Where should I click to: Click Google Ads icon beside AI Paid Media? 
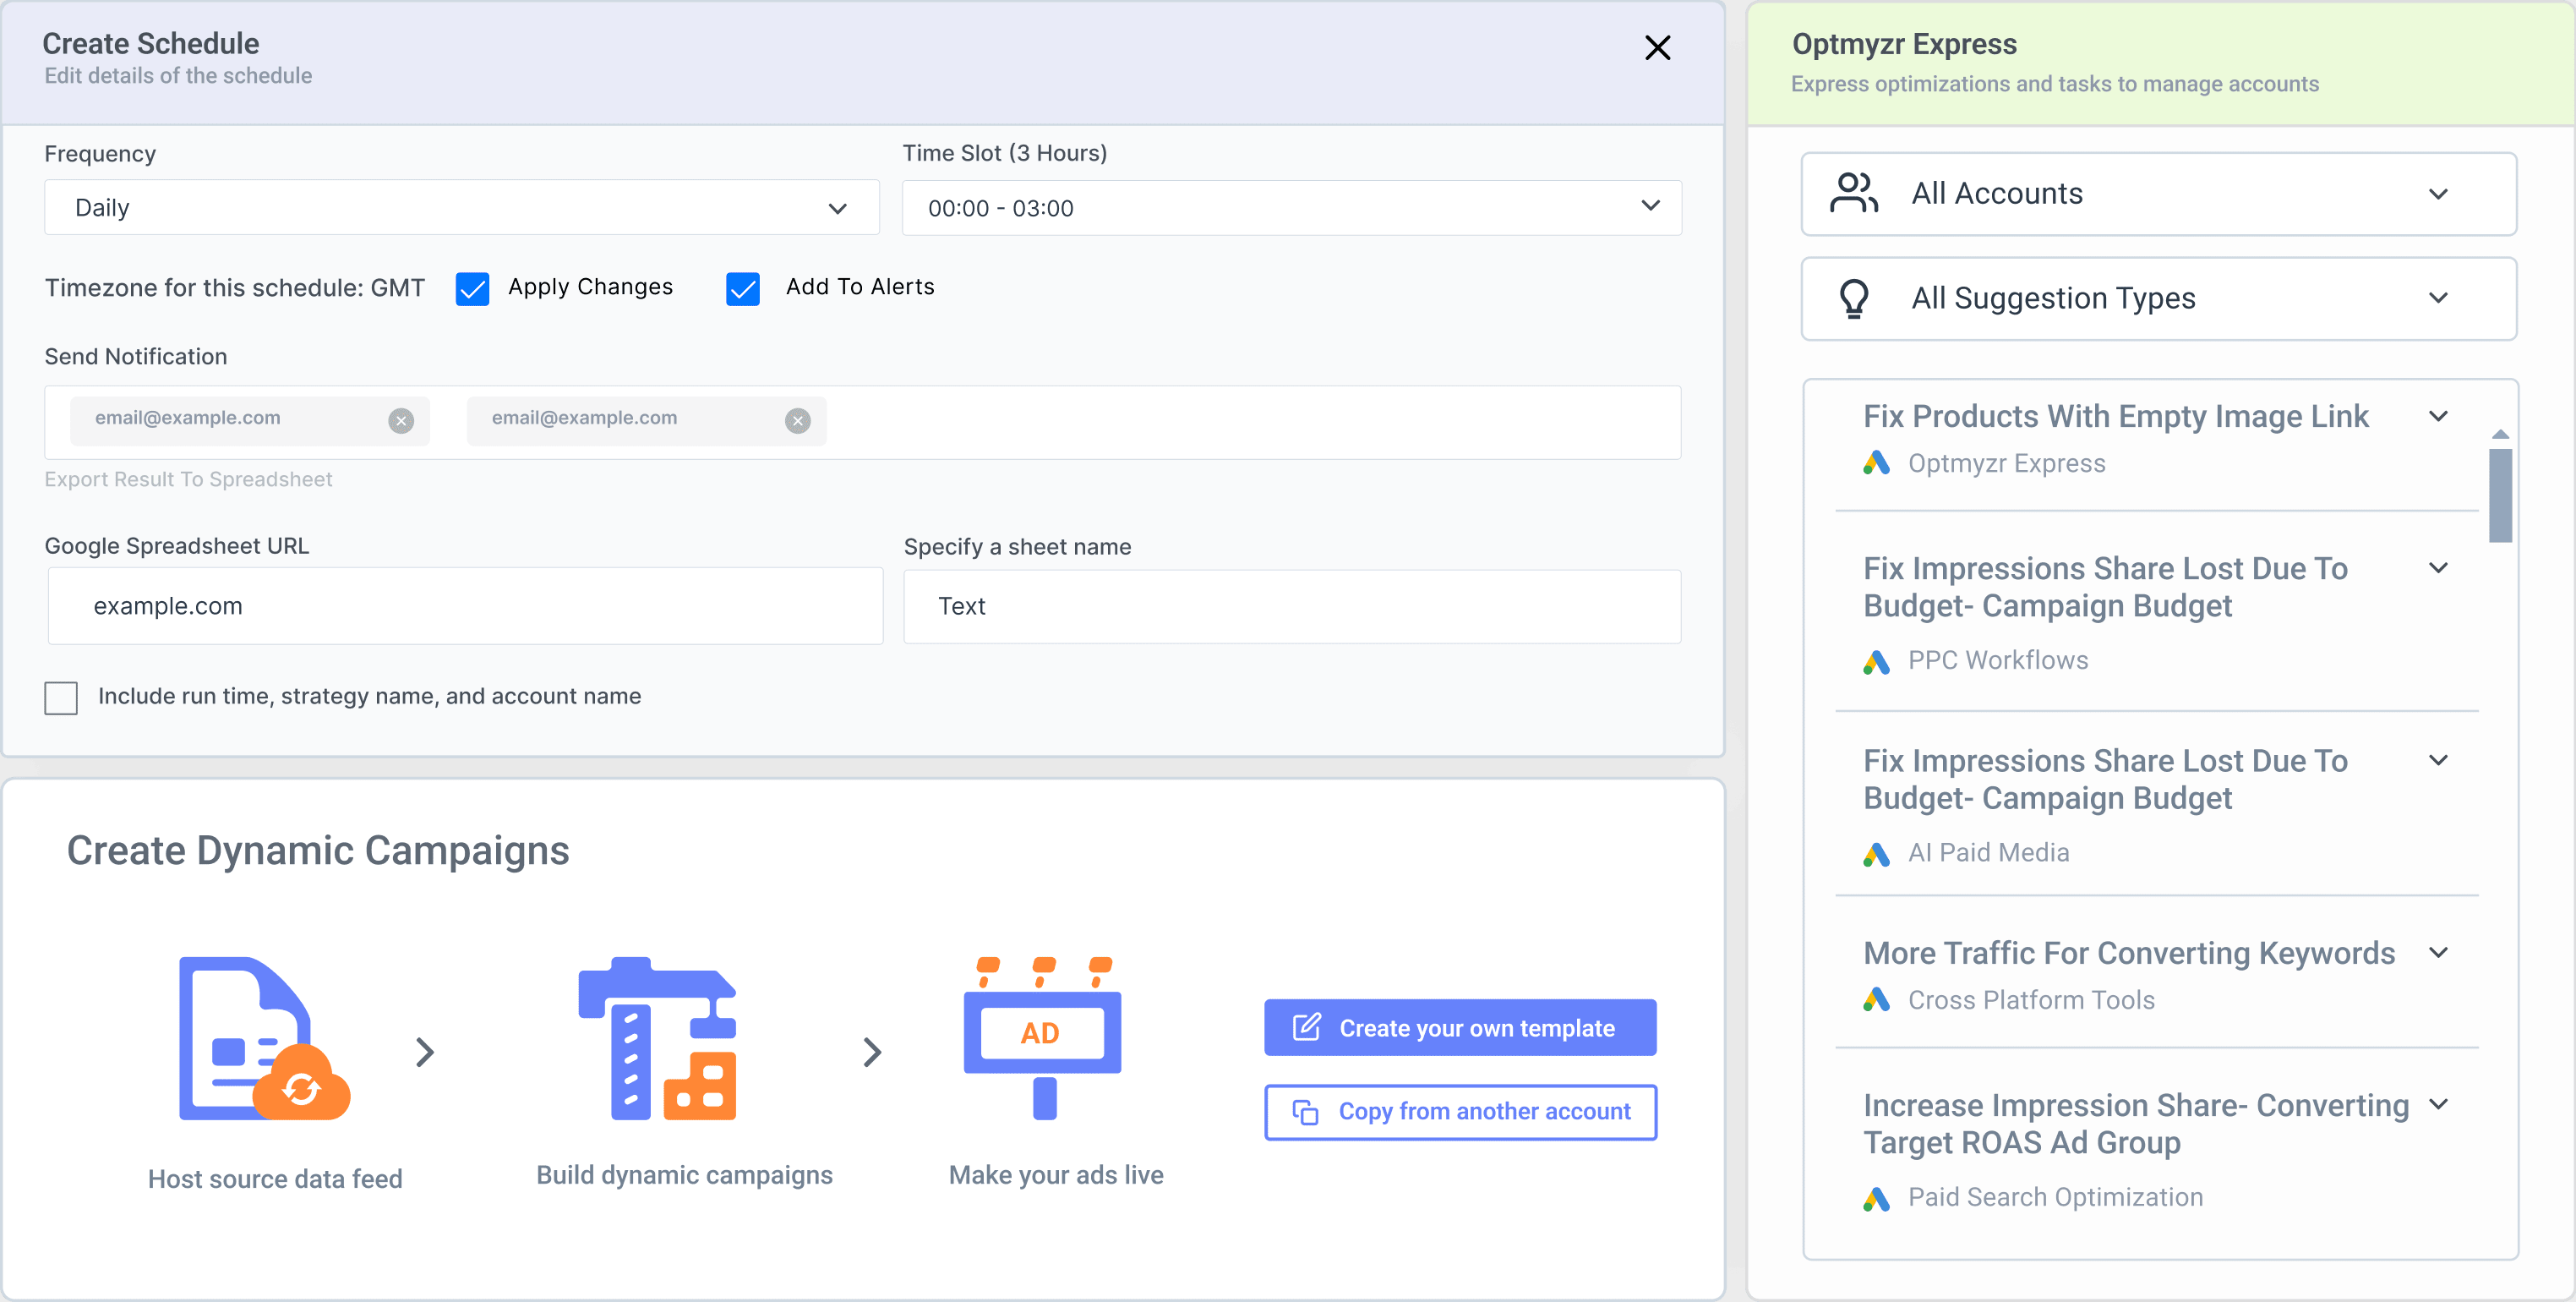point(1876,853)
